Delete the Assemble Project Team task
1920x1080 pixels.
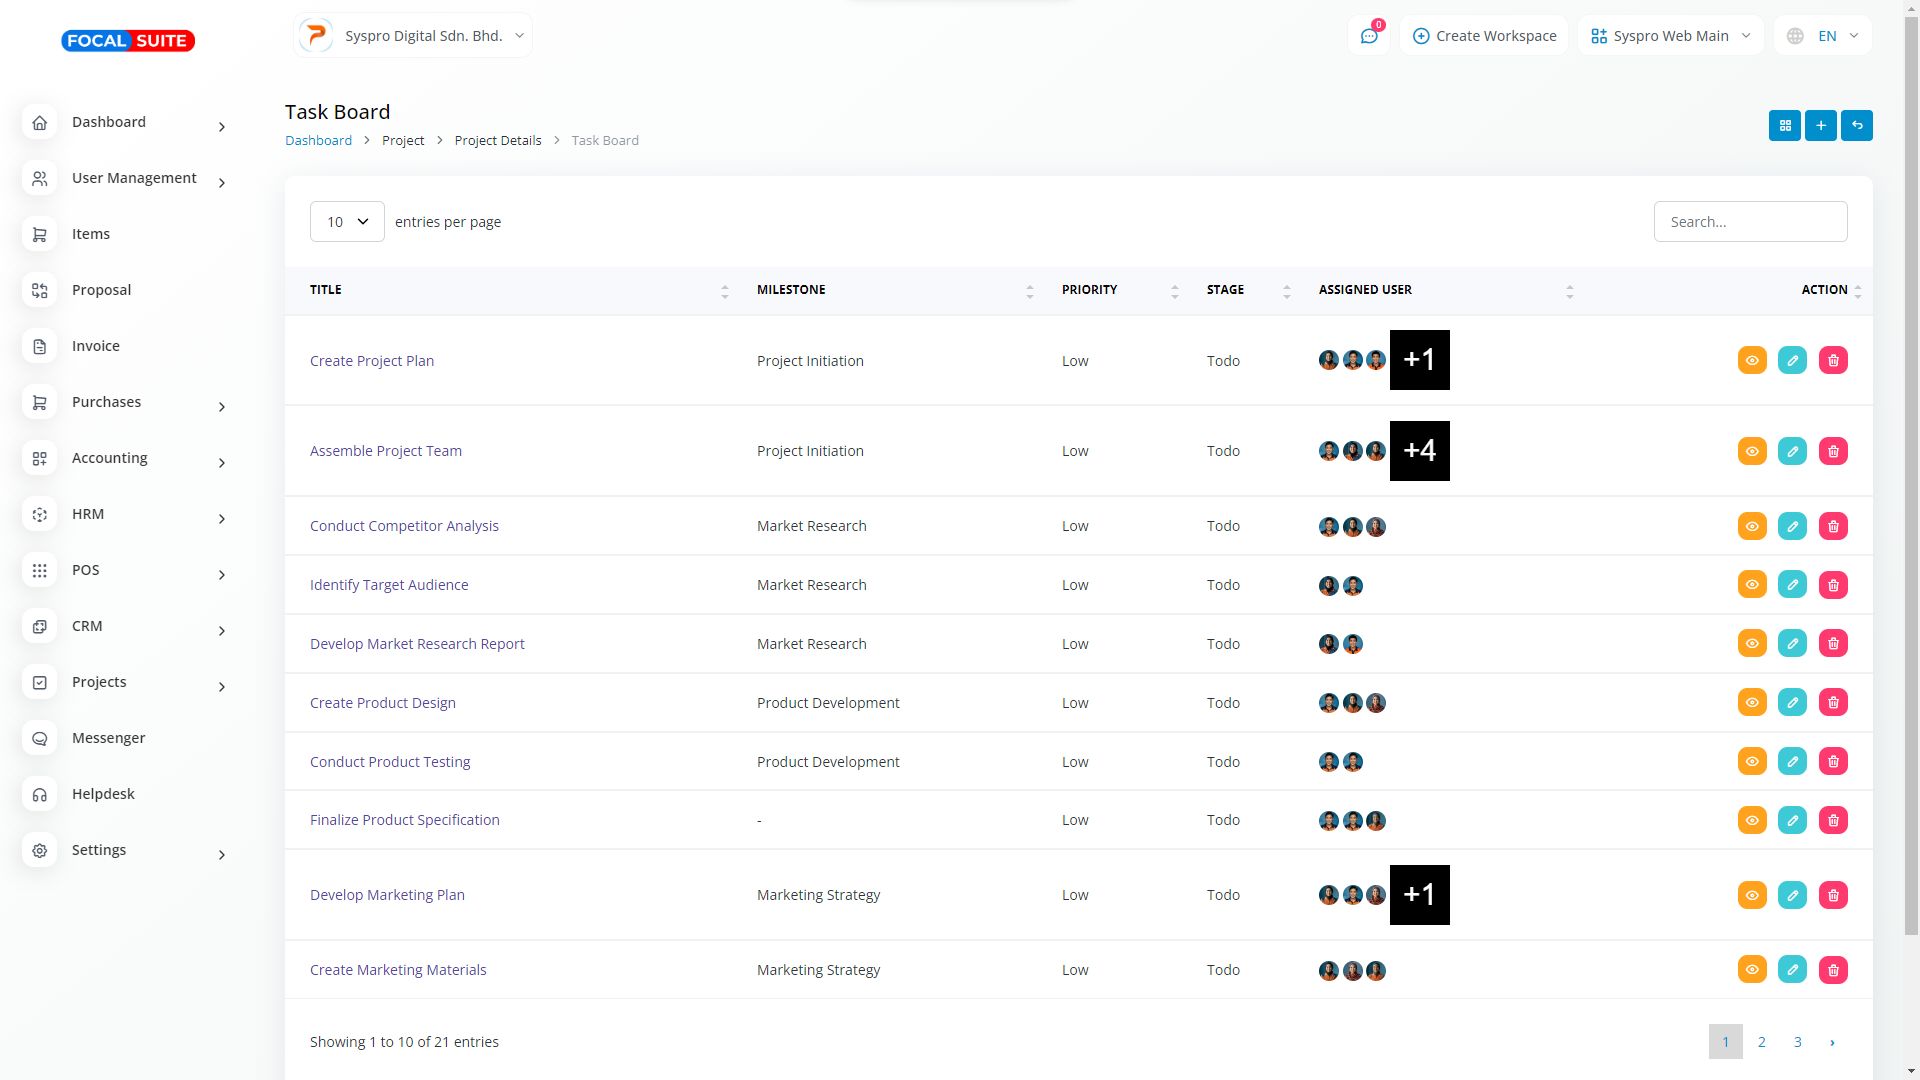[1832, 451]
